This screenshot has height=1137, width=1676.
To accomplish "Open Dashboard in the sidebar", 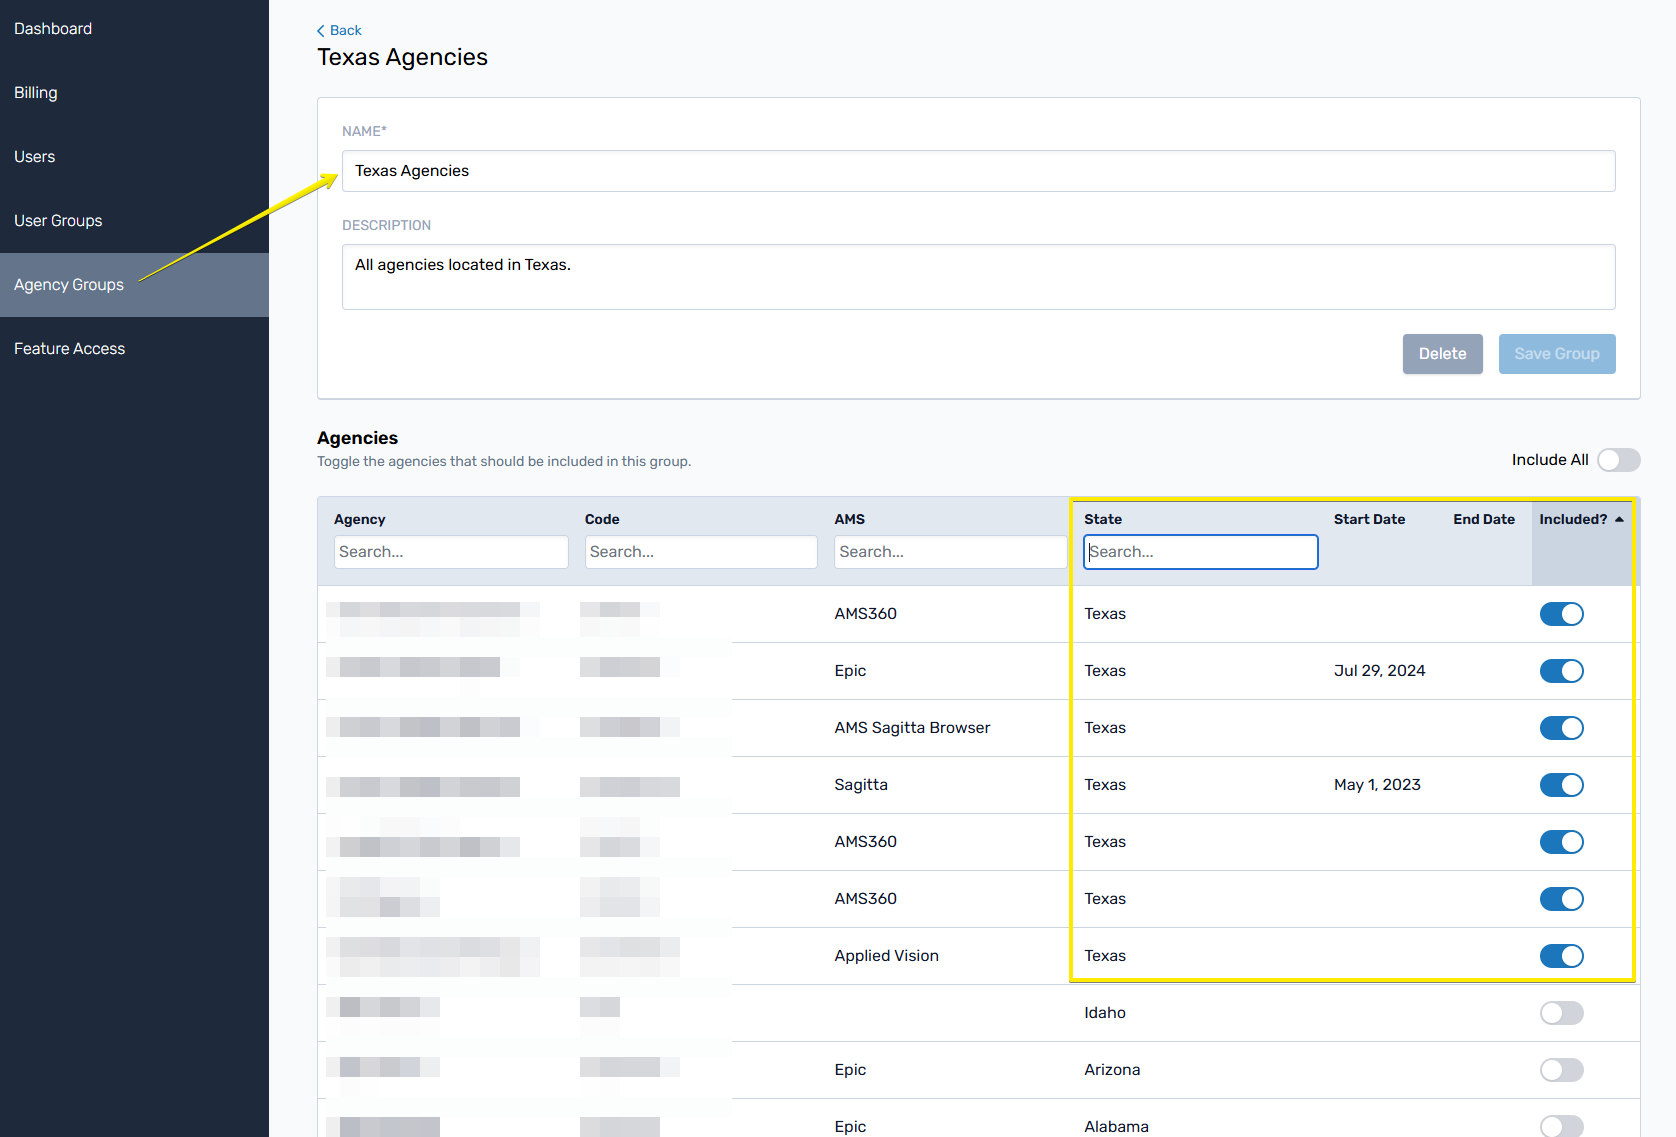I will point(53,29).
